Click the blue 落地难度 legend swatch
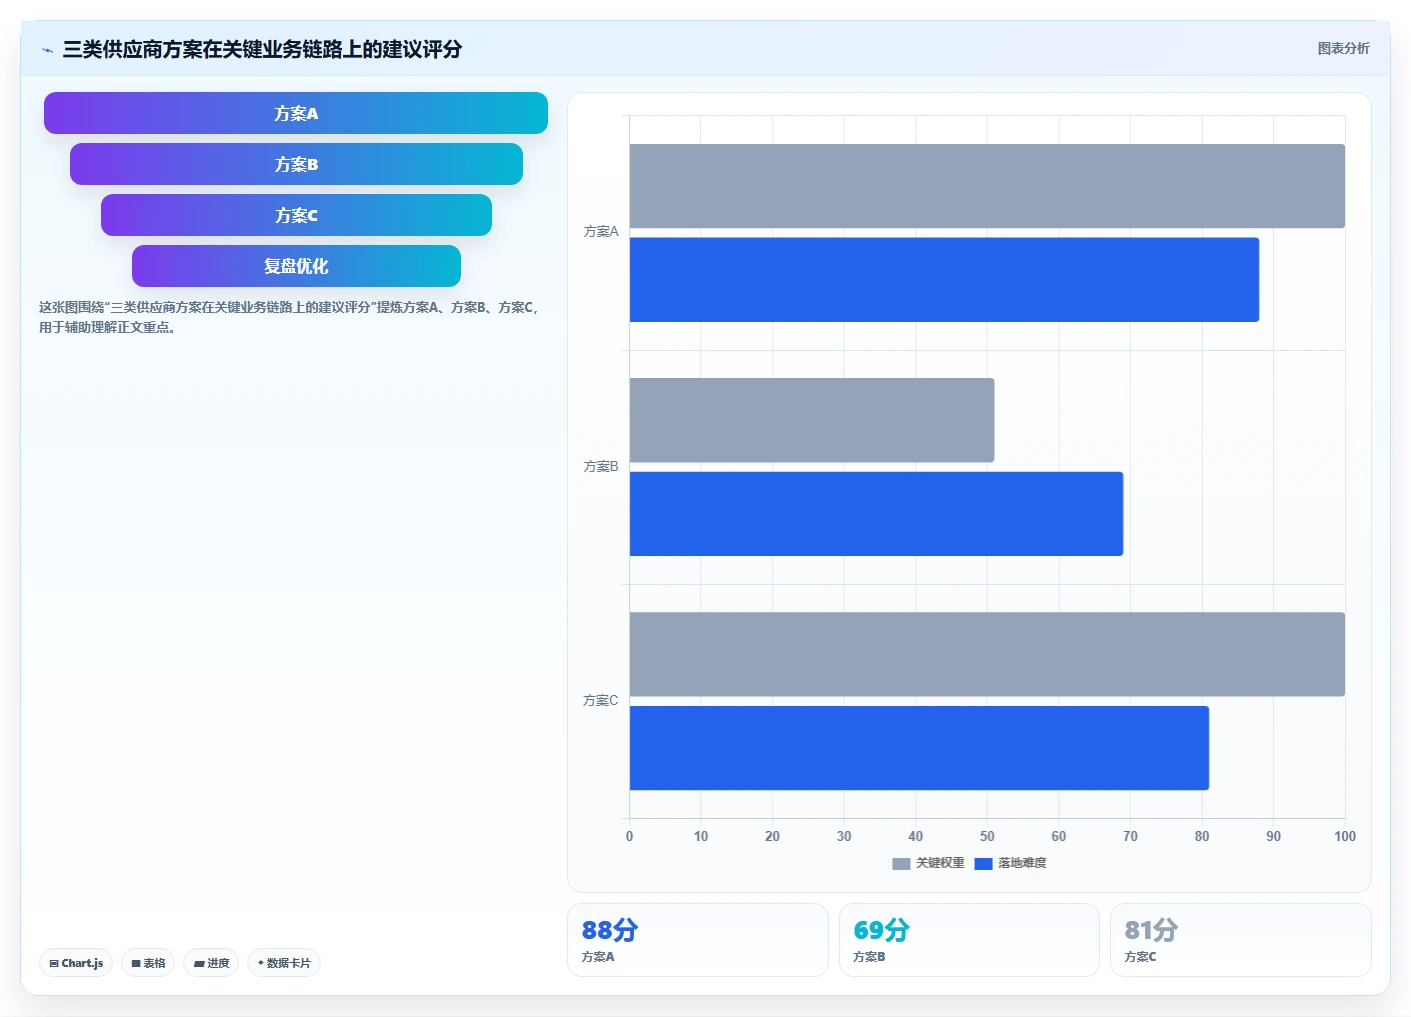The width and height of the screenshot is (1411, 1017). pos(983,864)
